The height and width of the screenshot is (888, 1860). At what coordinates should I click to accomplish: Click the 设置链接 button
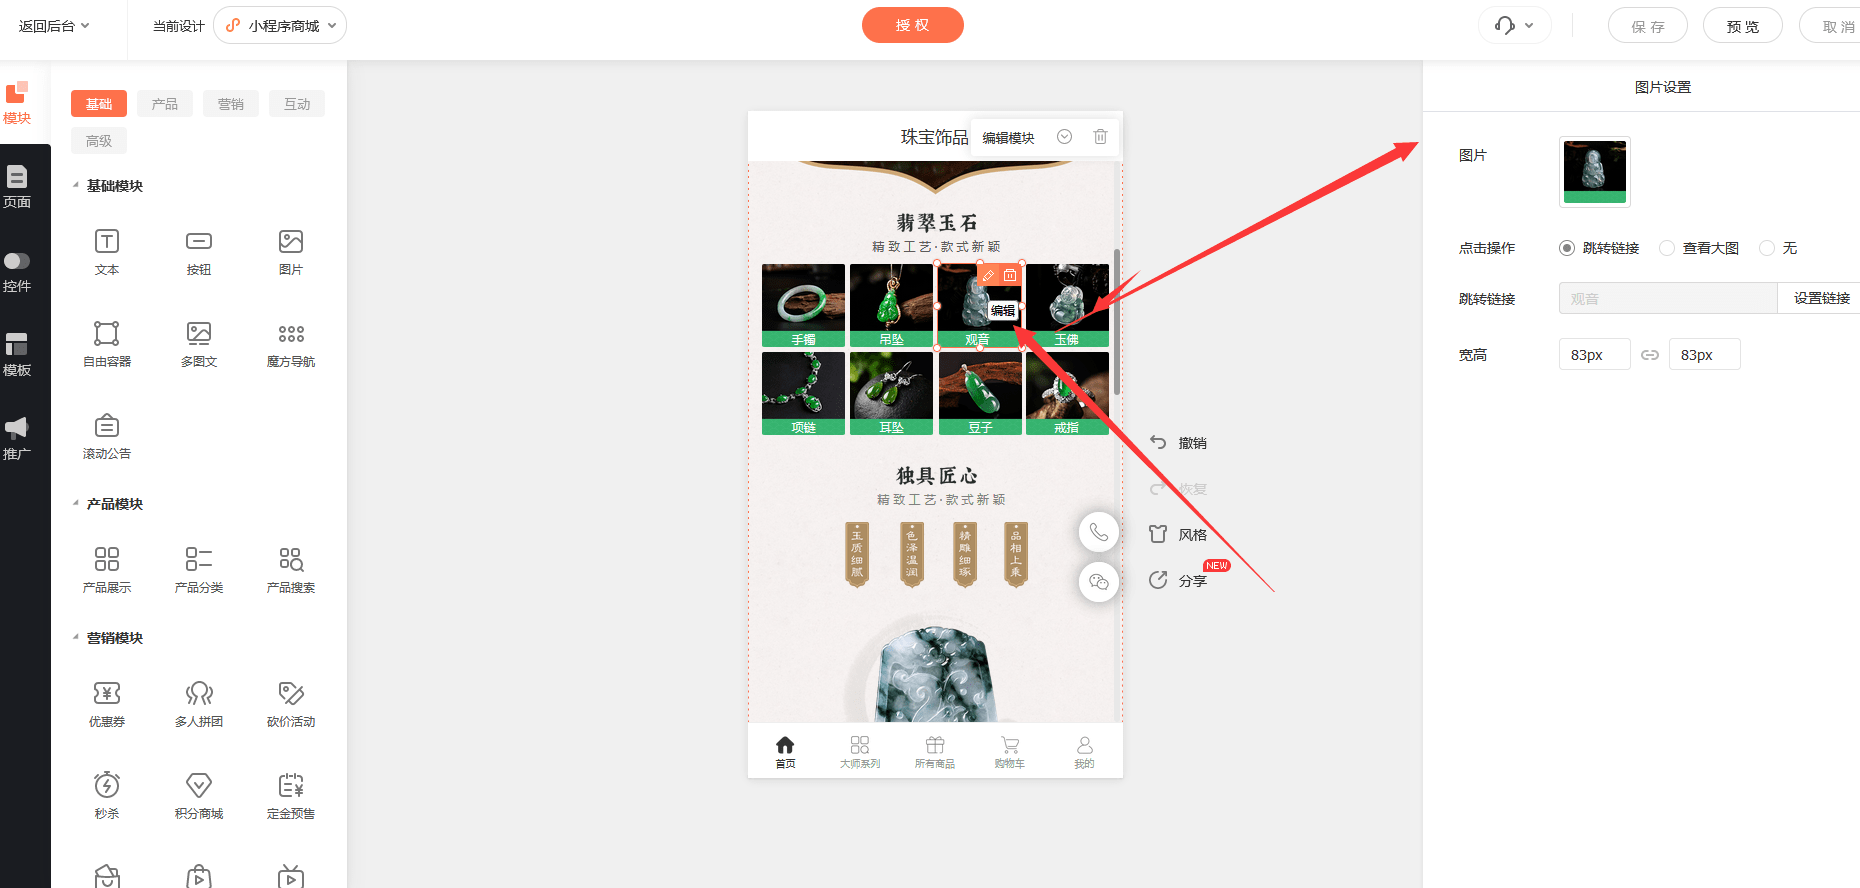[1821, 298]
